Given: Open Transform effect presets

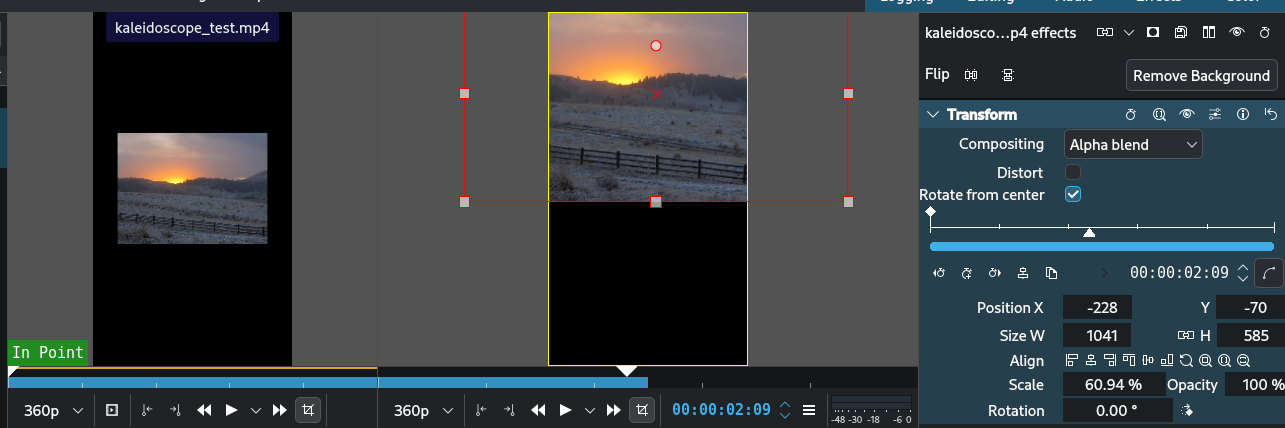Looking at the screenshot, I should pos(1215,115).
